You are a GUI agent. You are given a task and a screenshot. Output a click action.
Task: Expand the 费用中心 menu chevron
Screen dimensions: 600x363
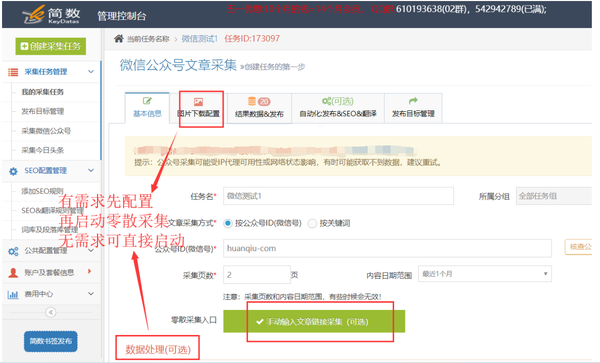coord(91,293)
